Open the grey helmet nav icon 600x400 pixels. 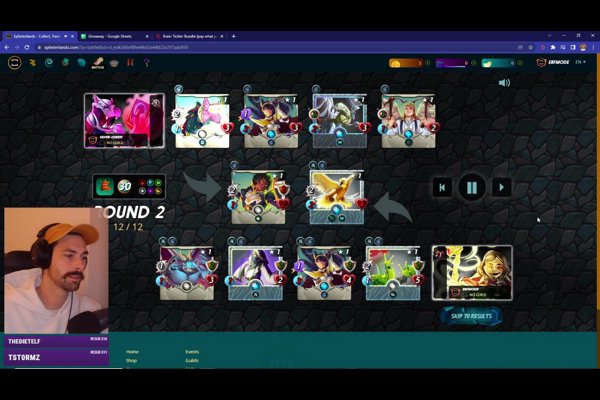(114, 63)
